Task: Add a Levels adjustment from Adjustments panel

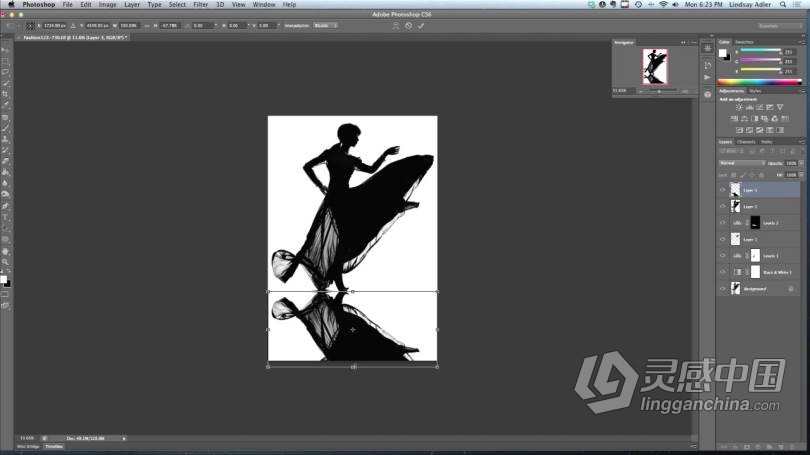Action: (x=750, y=107)
